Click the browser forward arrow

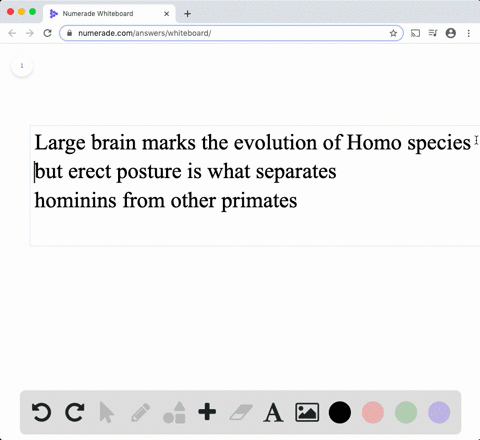pos(30,33)
